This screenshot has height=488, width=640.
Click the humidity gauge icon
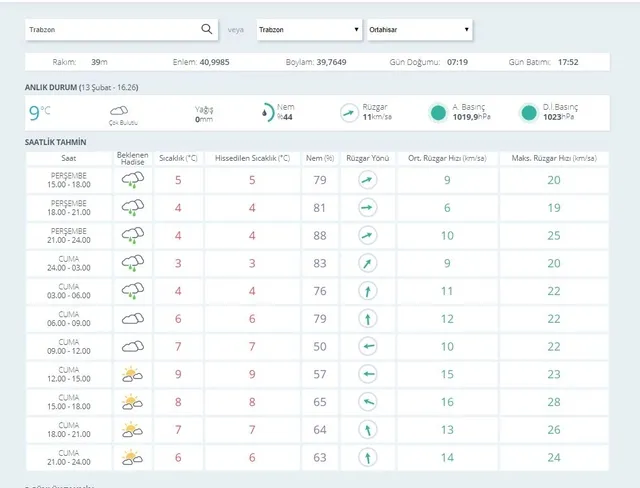coord(267,113)
